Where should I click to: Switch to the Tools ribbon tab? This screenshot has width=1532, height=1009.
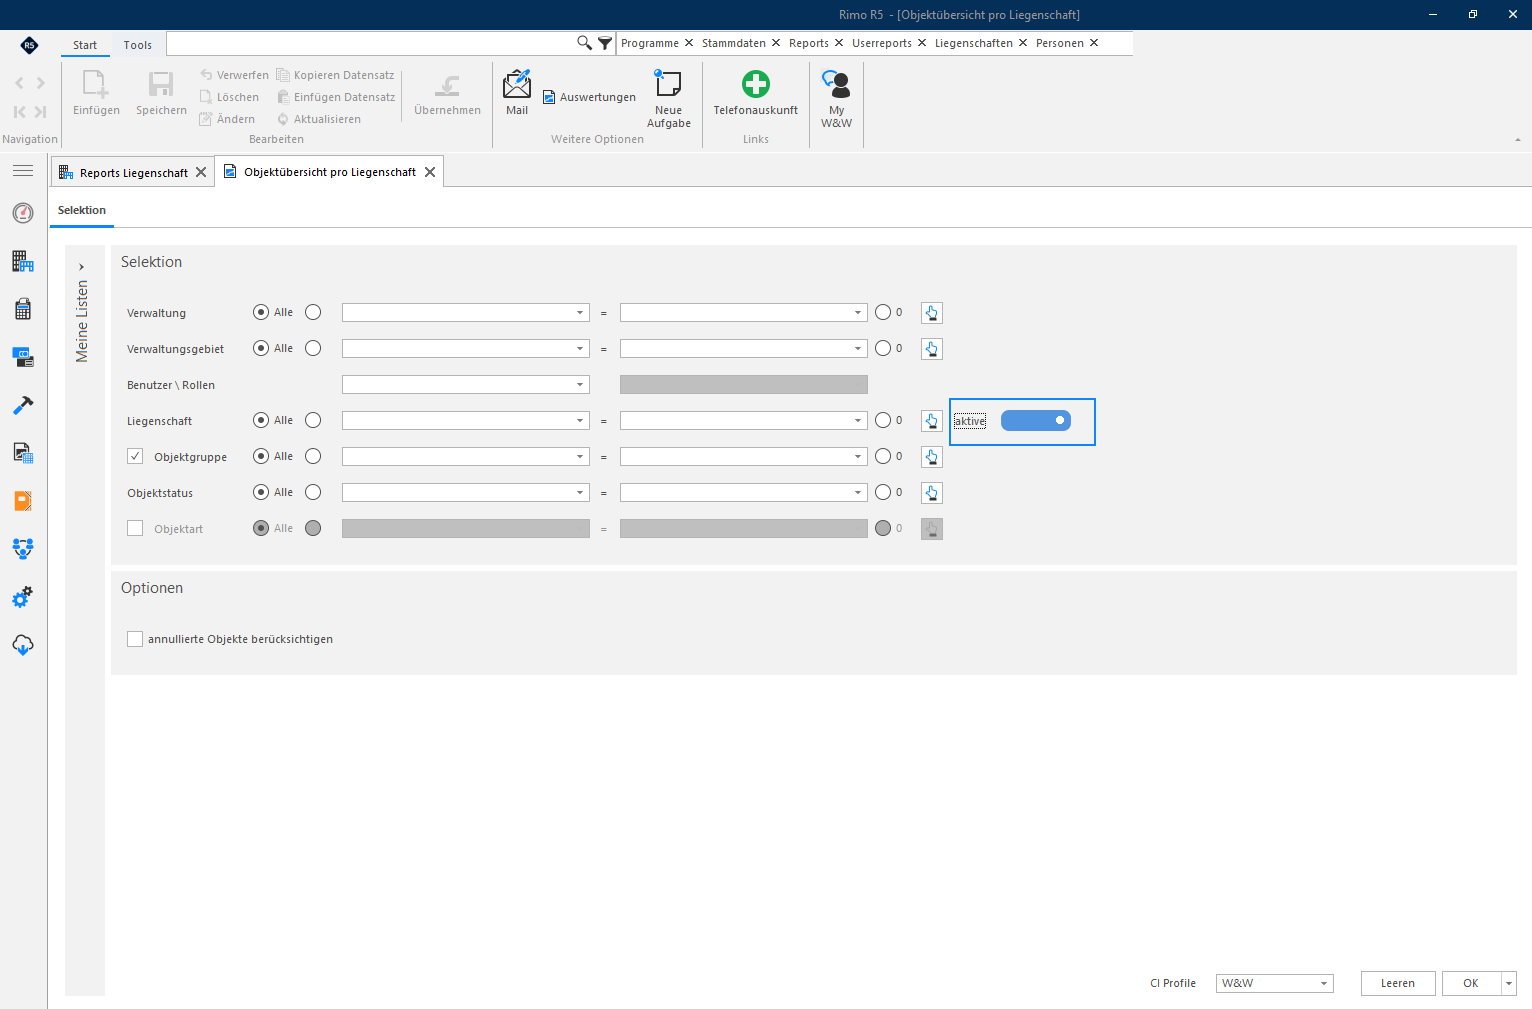[138, 45]
